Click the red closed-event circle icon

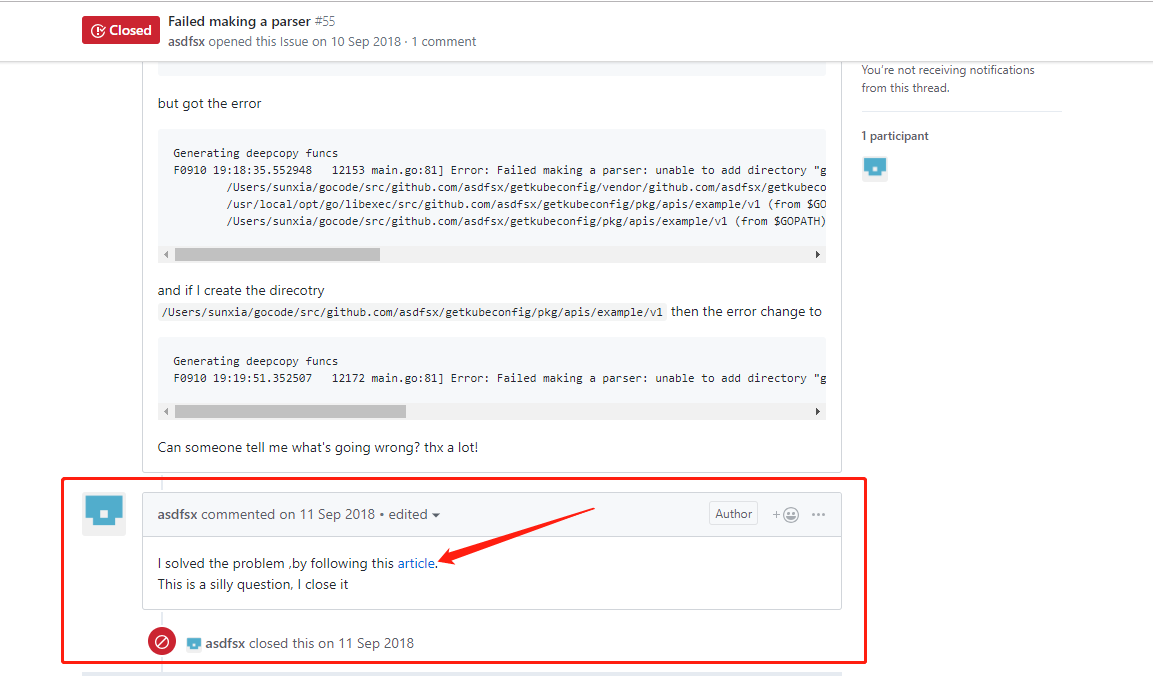tap(162, 641)
